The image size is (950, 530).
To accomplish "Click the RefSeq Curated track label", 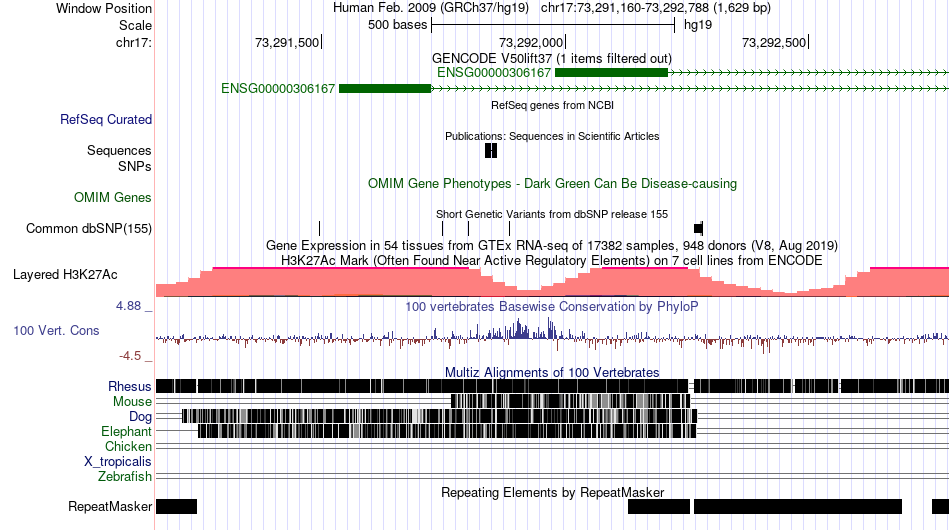I will pos(106,119).
